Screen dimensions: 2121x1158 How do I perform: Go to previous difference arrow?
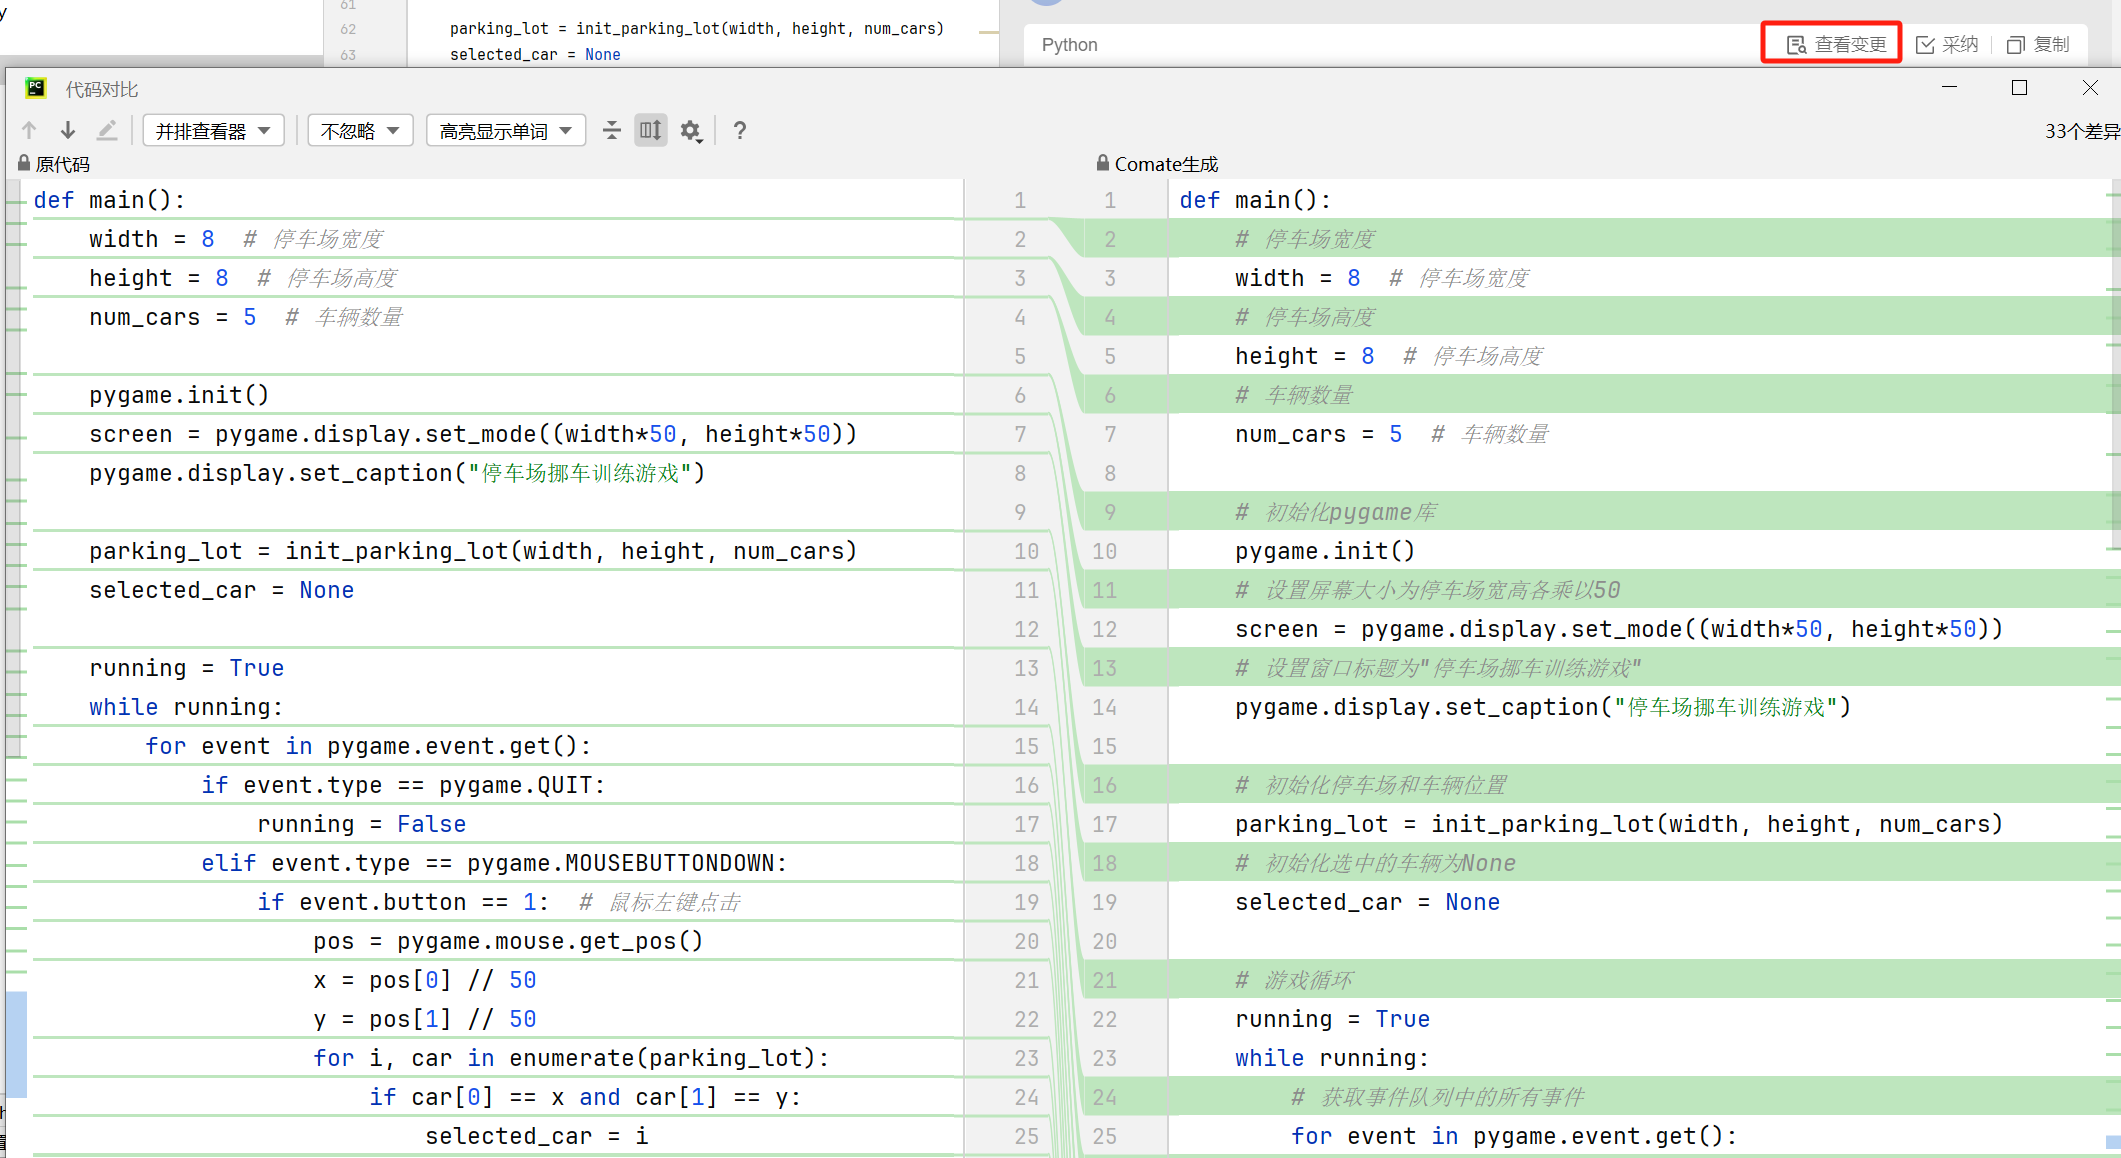[29, 130]
